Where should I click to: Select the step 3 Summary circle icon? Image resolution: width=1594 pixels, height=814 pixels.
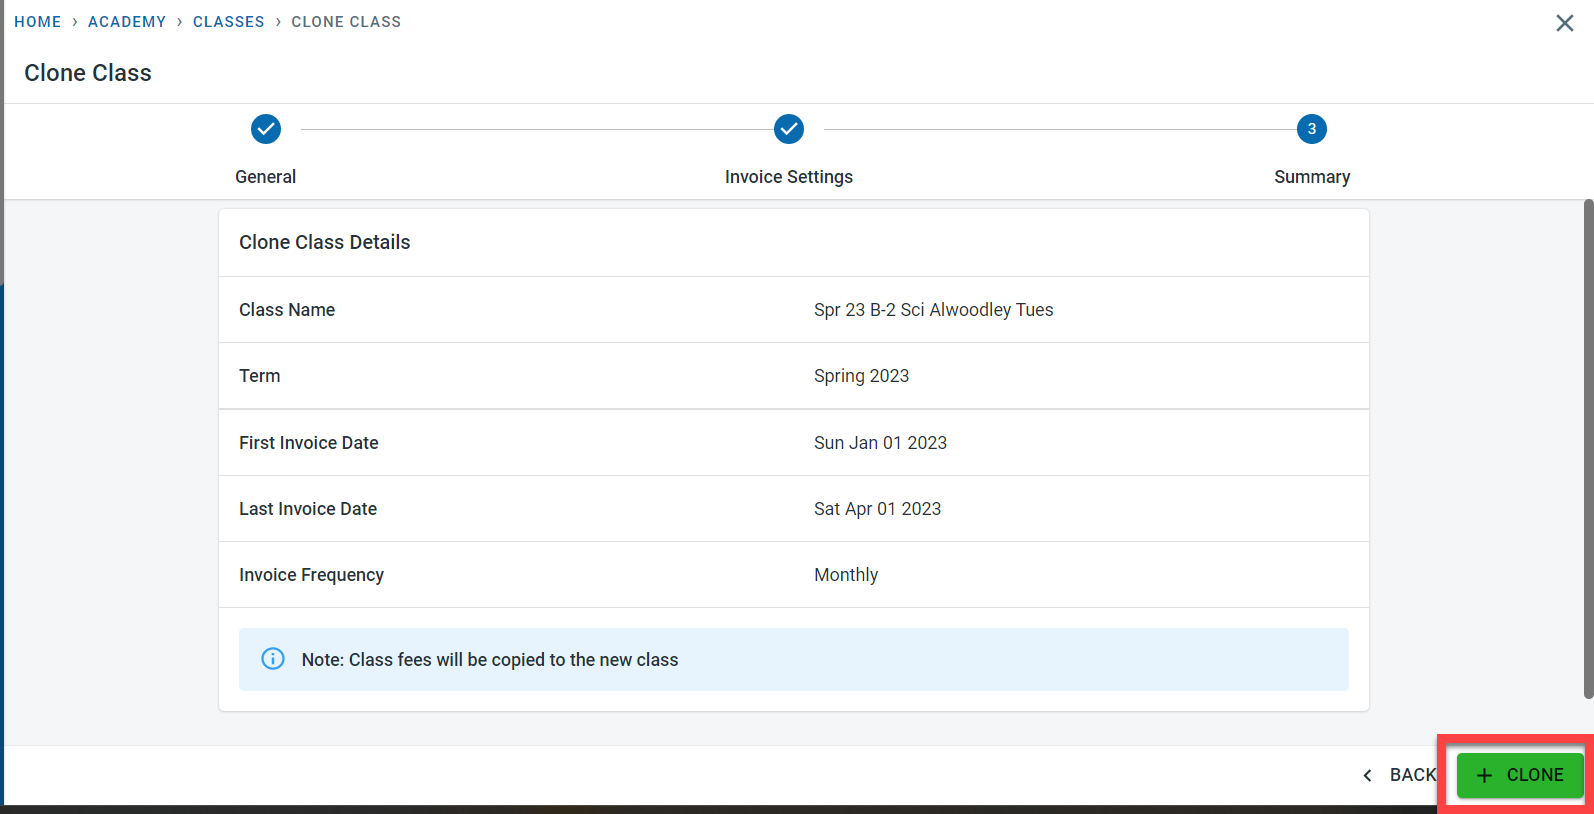click(x=1311, y=129)
